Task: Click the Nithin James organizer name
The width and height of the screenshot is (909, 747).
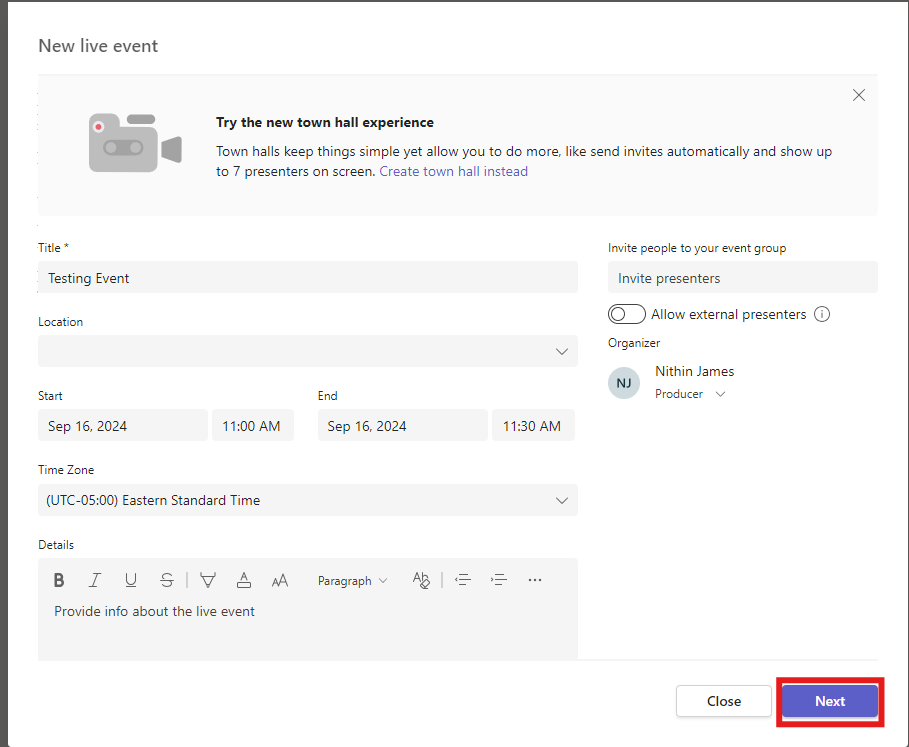Action: pos(695,371)
